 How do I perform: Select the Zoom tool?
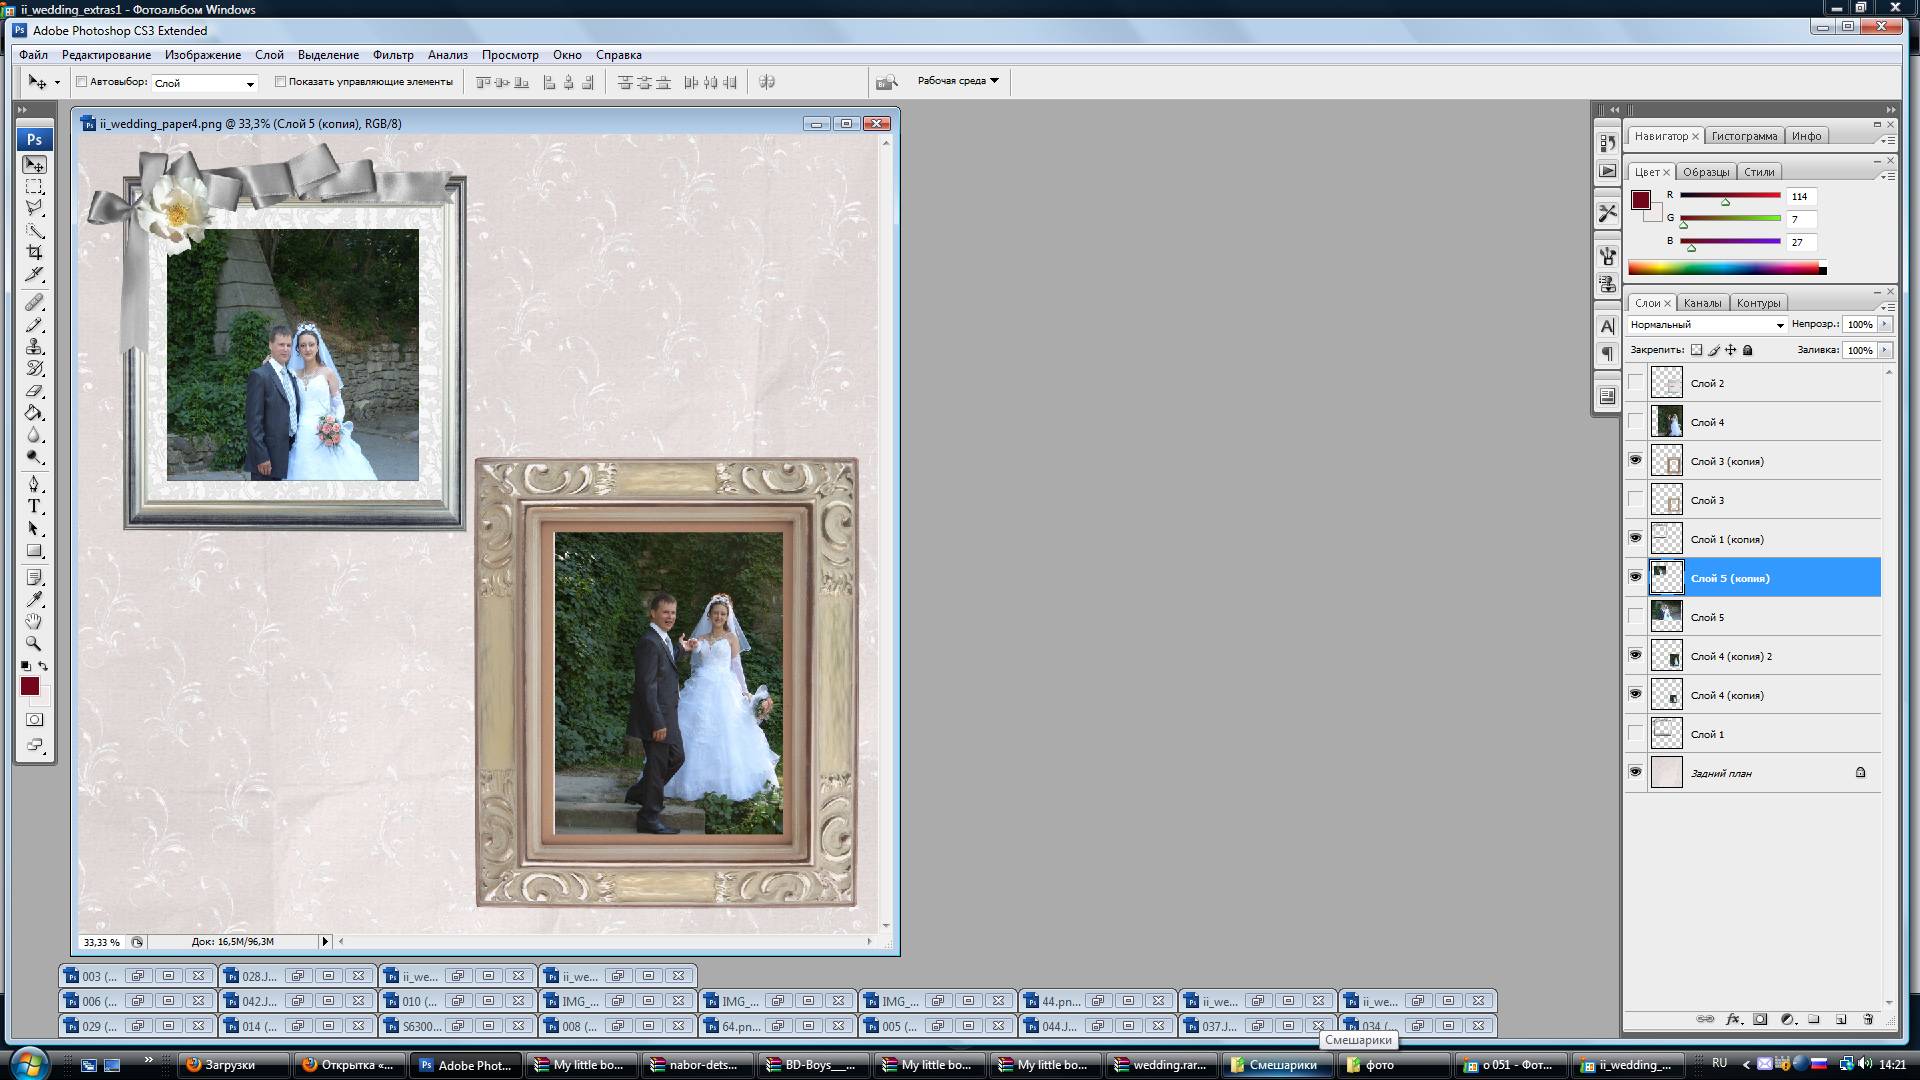34,643
